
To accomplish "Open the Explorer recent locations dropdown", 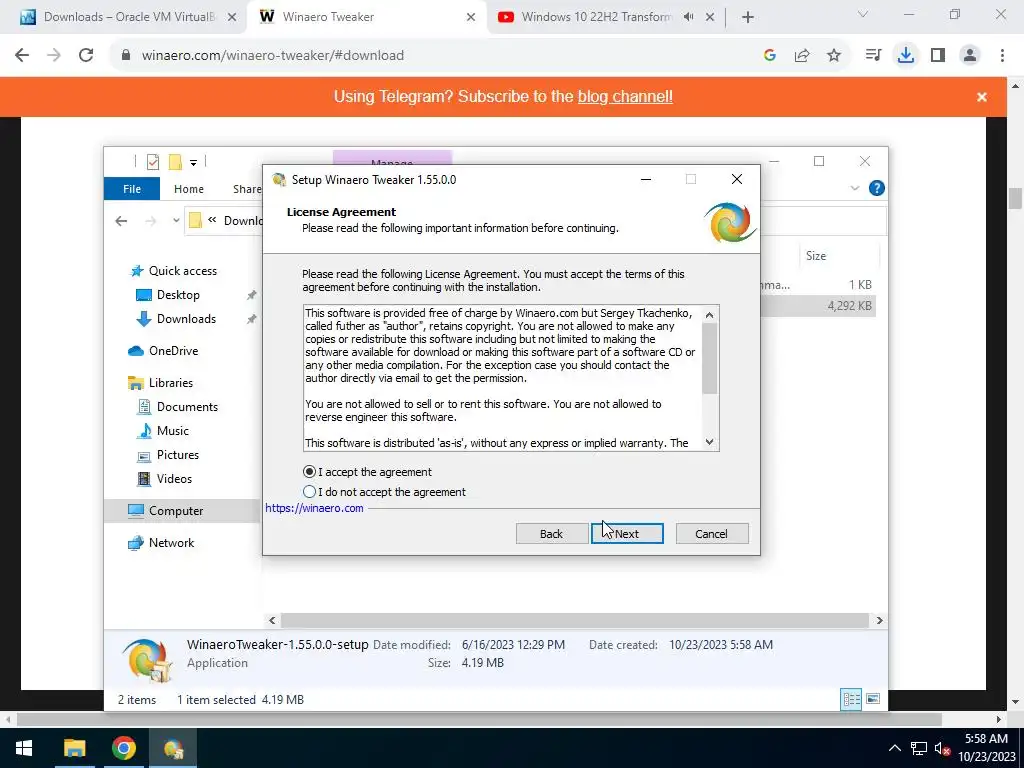I will 176,221.
